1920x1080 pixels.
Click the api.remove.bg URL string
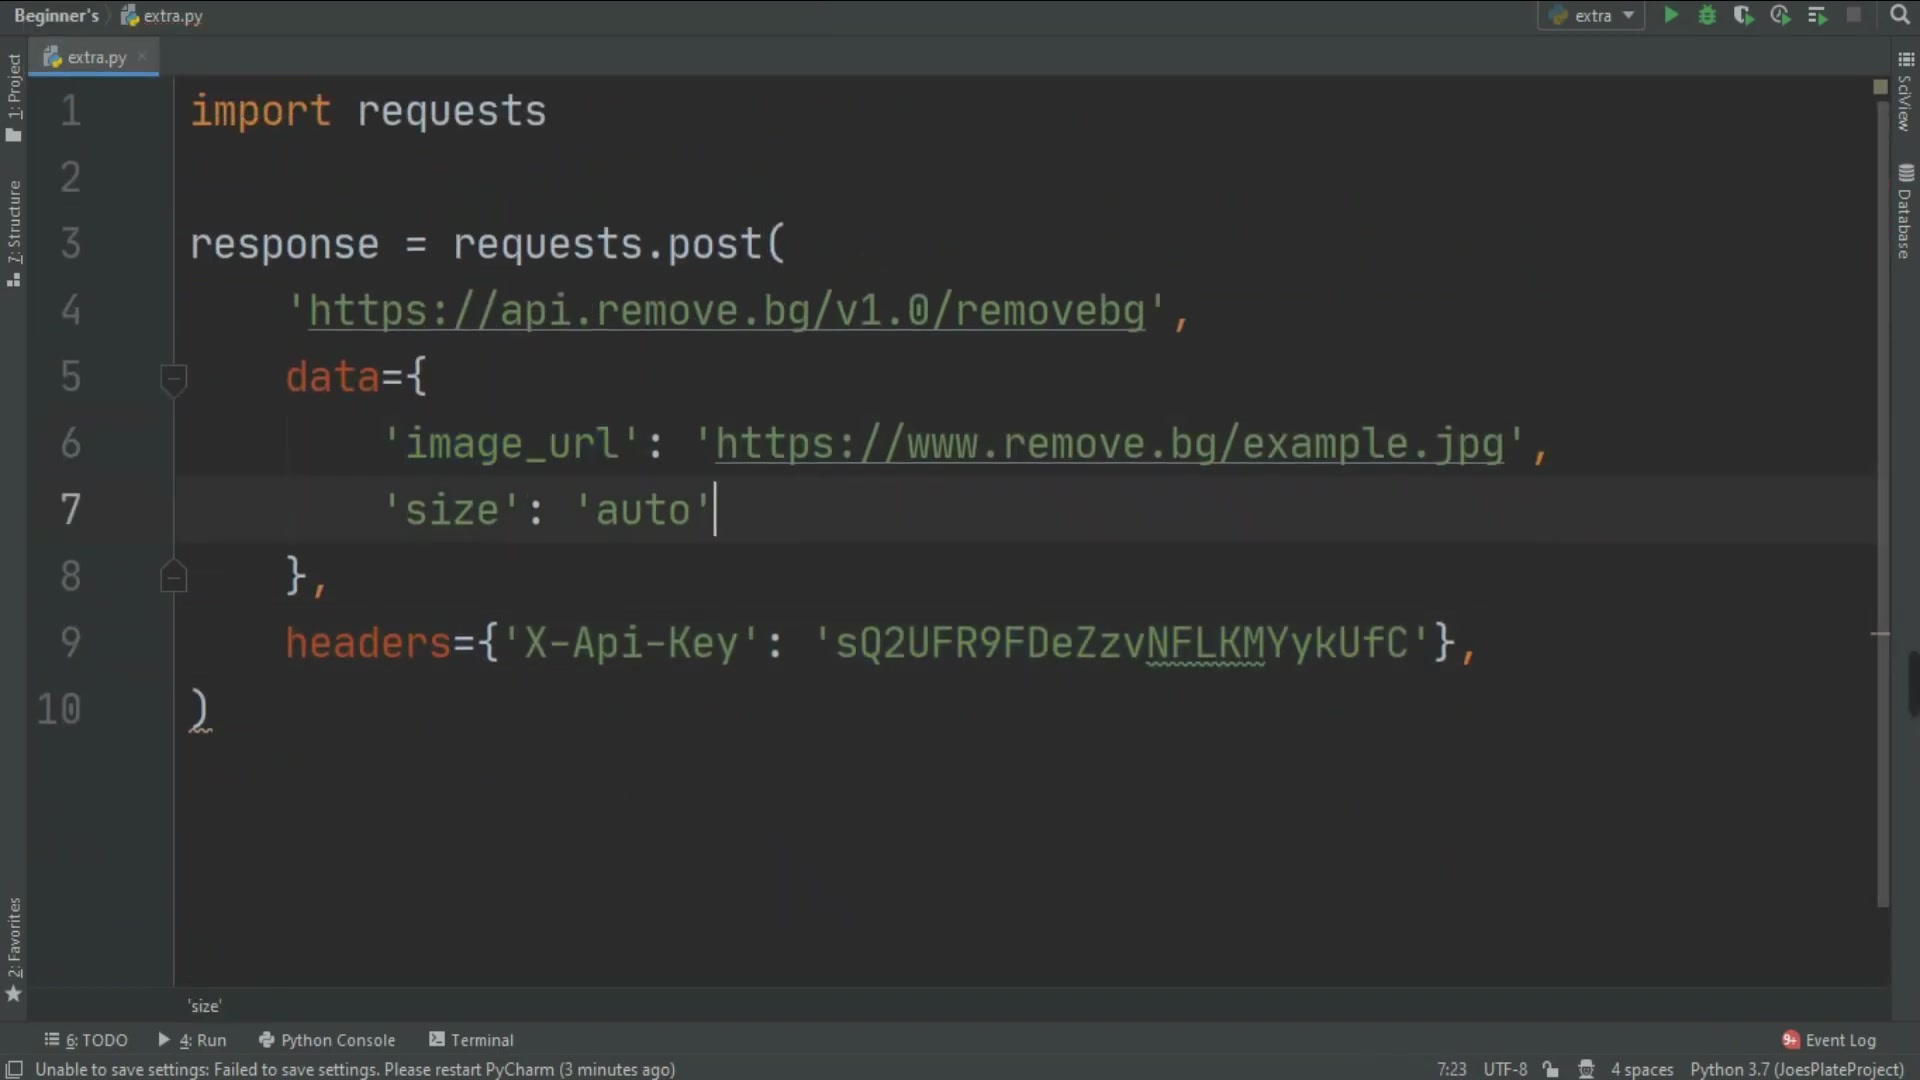click(x=726, y=310)
